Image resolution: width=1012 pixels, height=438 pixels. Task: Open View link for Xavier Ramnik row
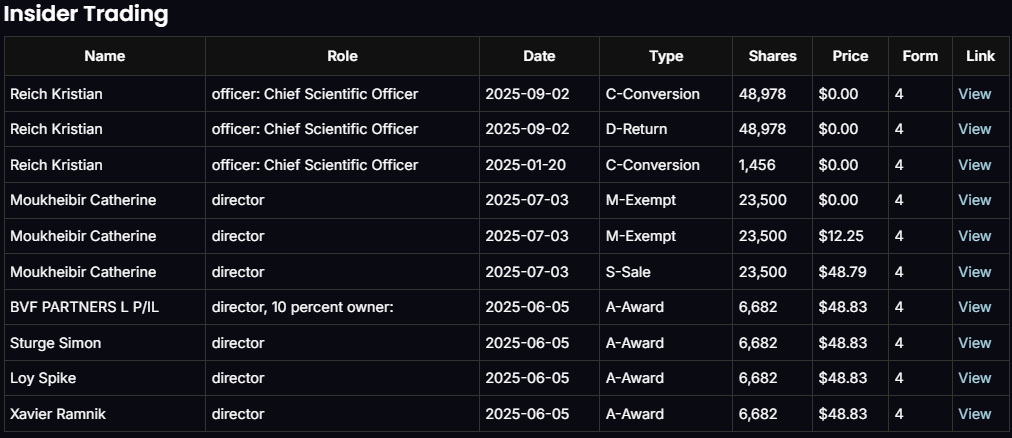[974, 414]
